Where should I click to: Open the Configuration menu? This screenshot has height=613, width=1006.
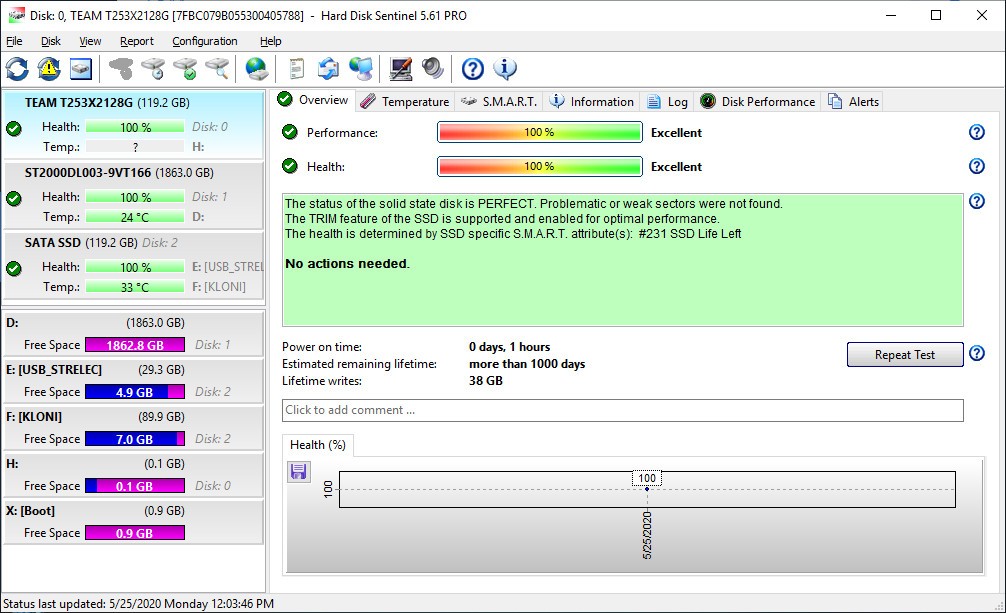click(x=204, y=41)
